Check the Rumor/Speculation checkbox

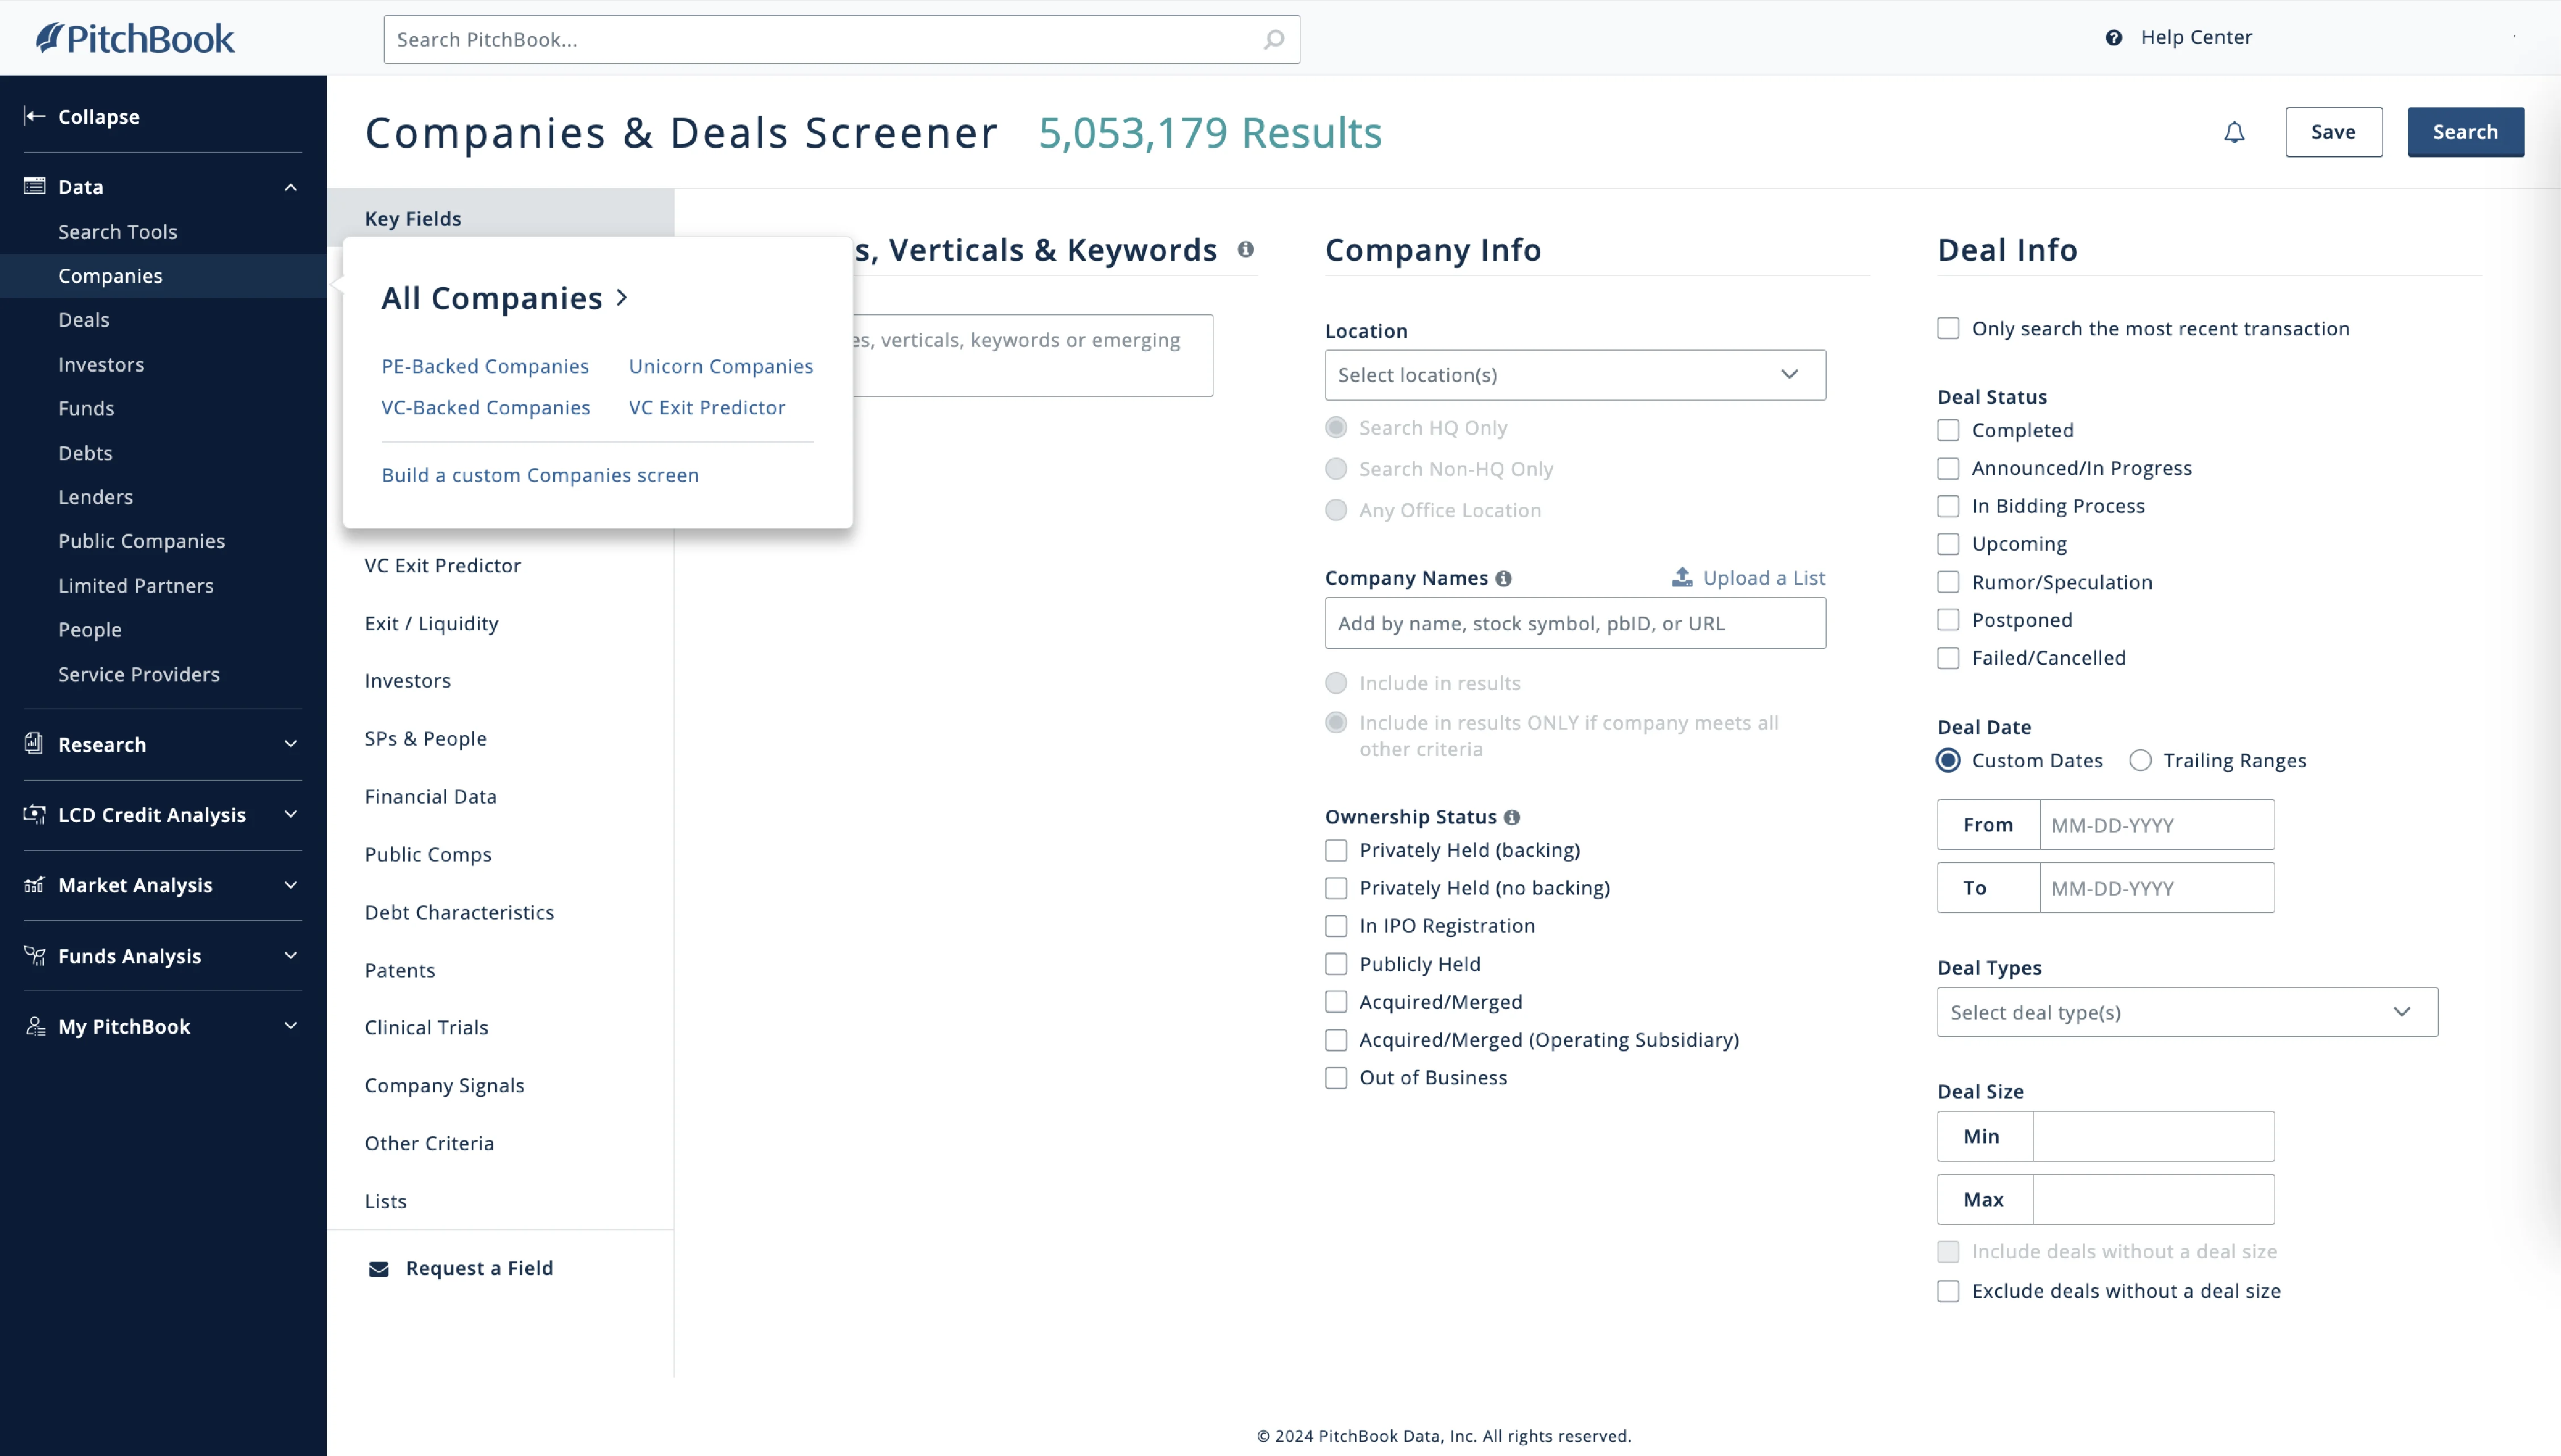click(1948, 582)
